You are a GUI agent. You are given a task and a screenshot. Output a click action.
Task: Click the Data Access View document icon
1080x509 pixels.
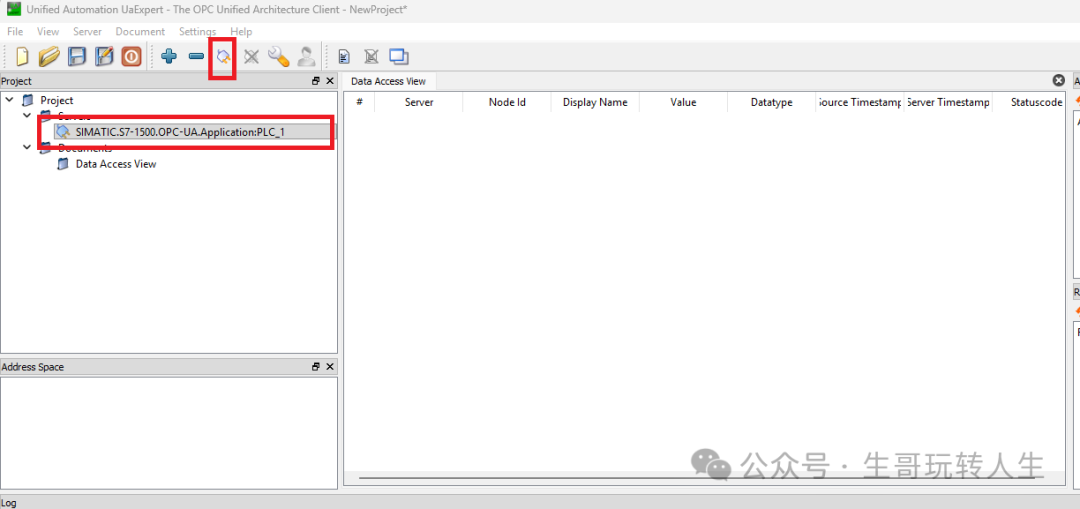tap(63, 164)
